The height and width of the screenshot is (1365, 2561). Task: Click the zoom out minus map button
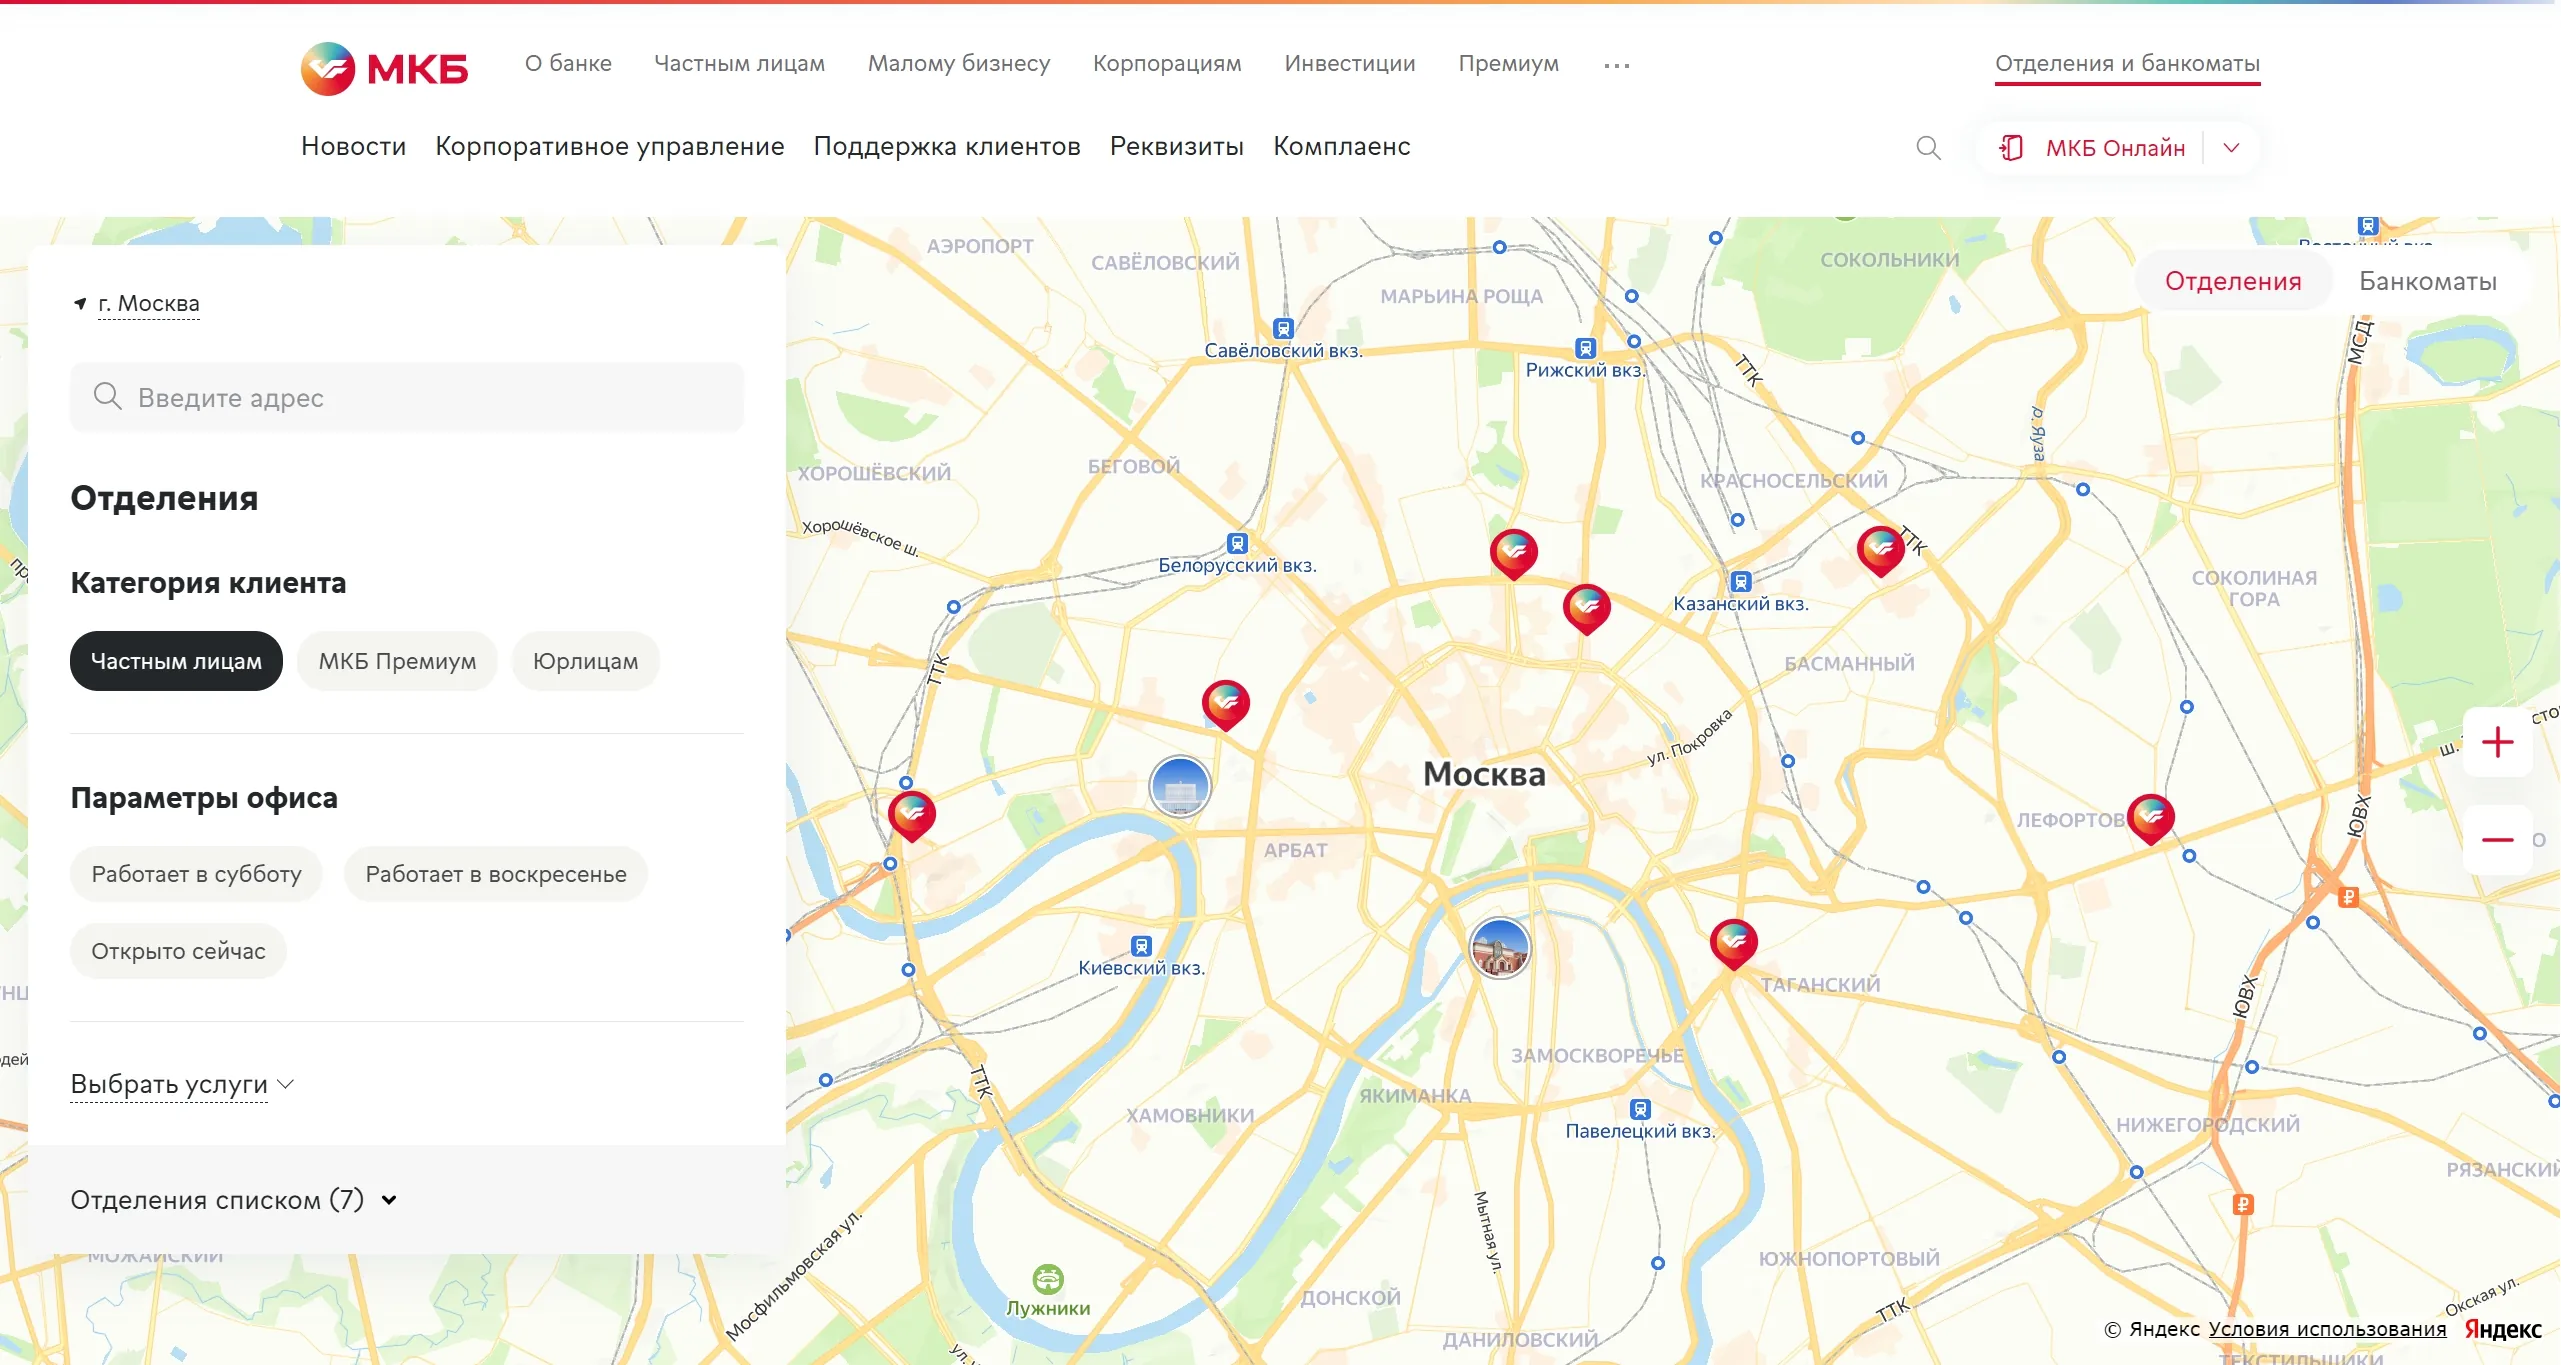(2497, 840)
